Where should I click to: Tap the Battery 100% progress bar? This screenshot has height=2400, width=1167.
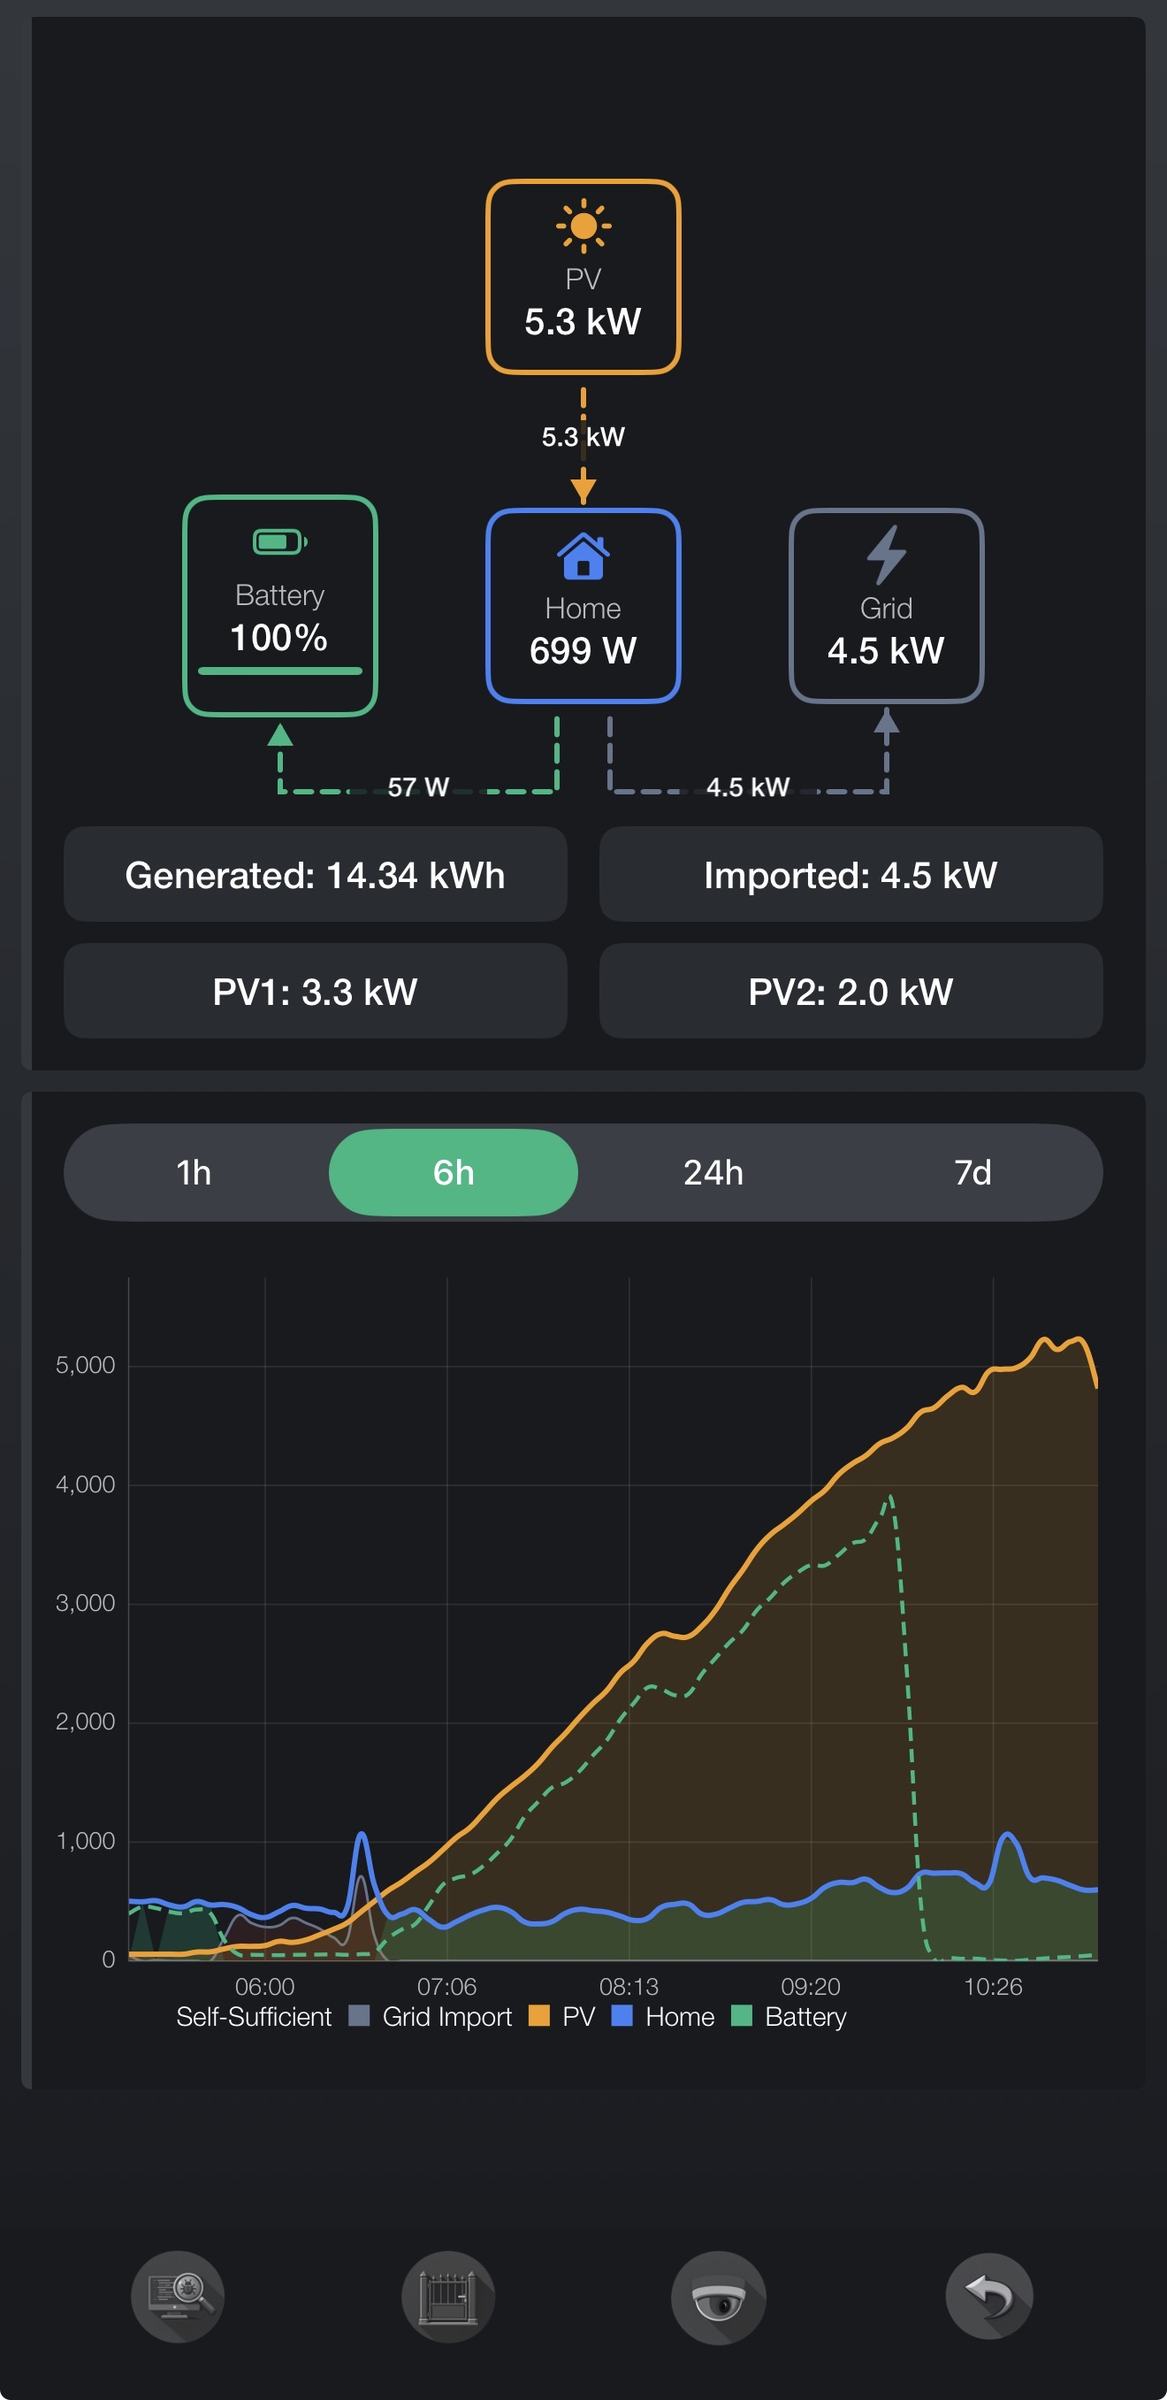pos(280,671)
